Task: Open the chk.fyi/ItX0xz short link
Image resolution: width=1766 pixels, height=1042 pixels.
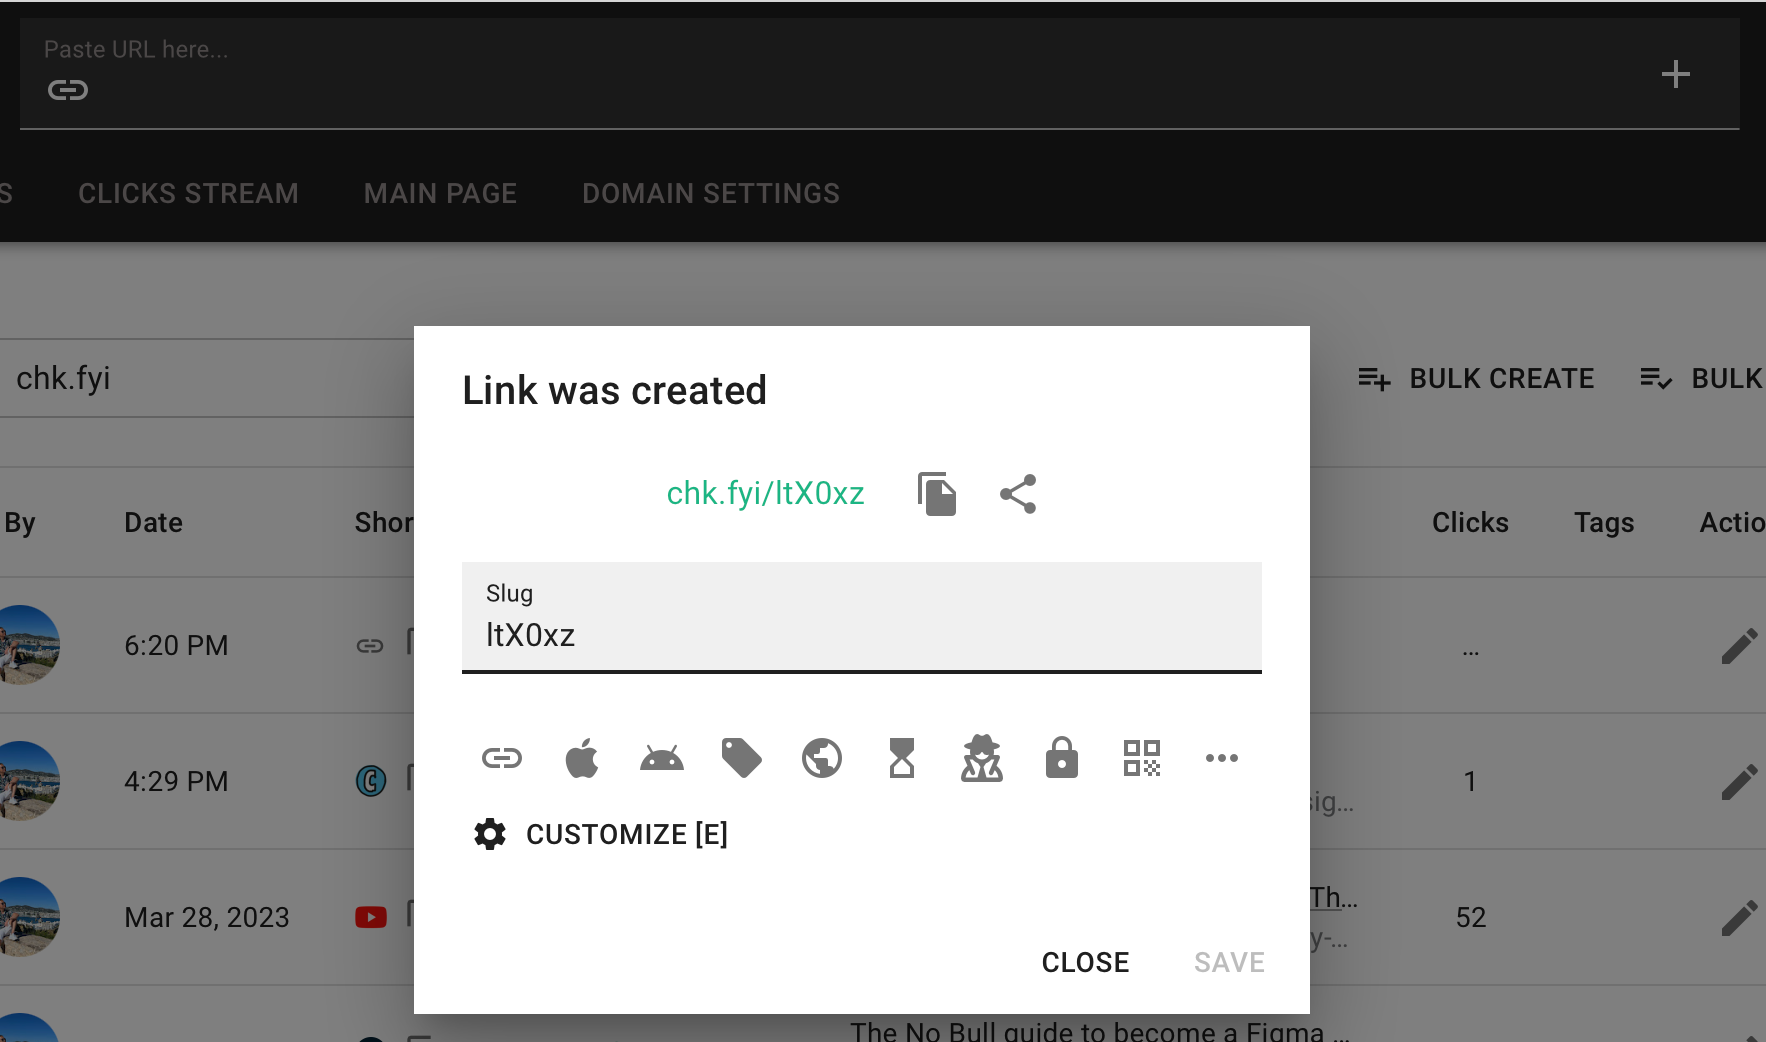Action: point(765,494)
